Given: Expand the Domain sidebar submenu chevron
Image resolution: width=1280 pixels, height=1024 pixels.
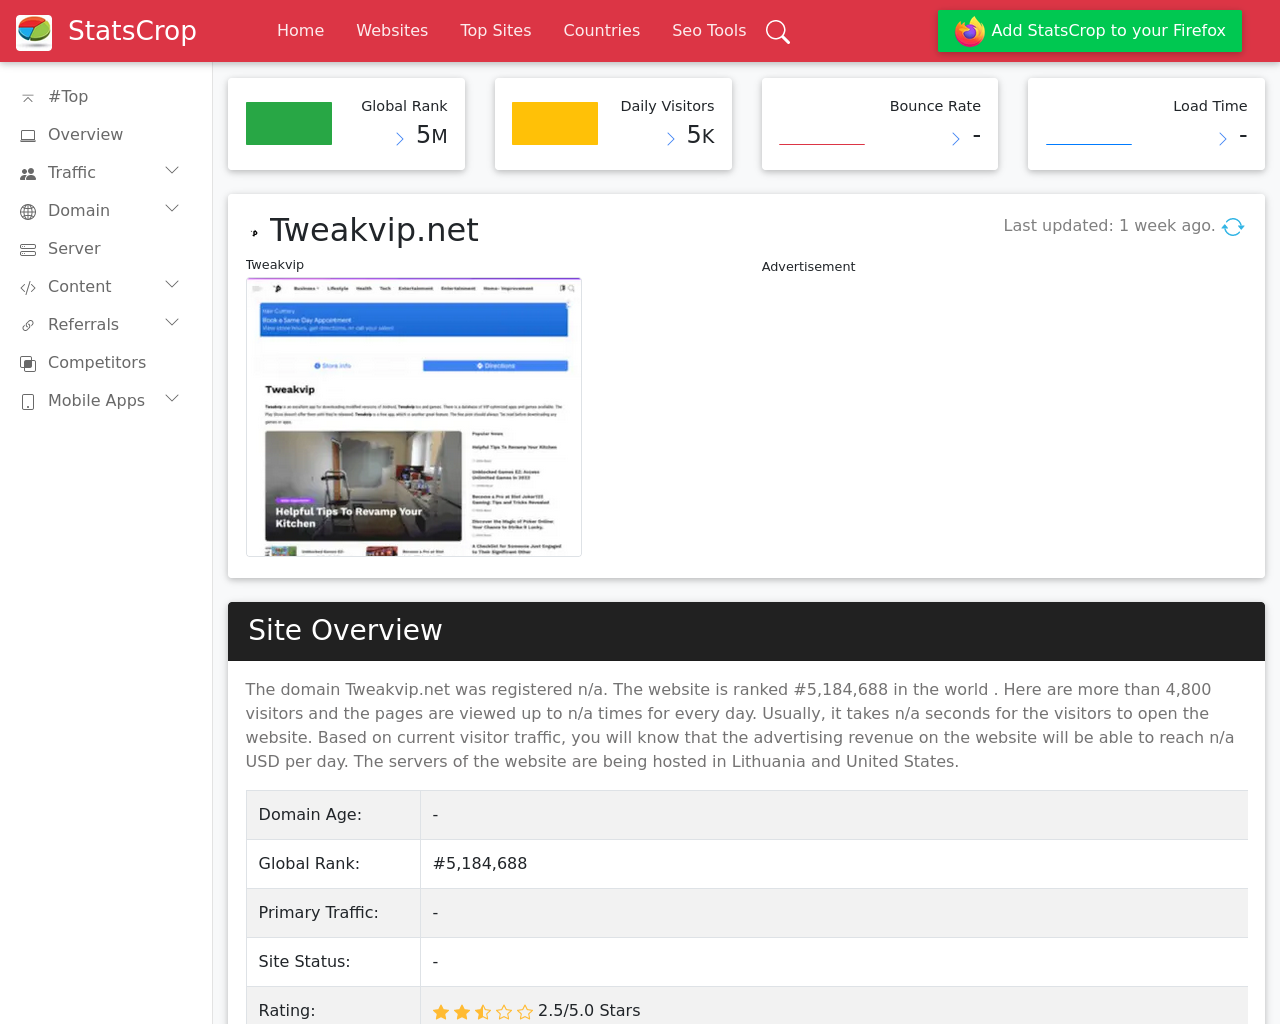Looking at the screenshot, I should [172, 209].
